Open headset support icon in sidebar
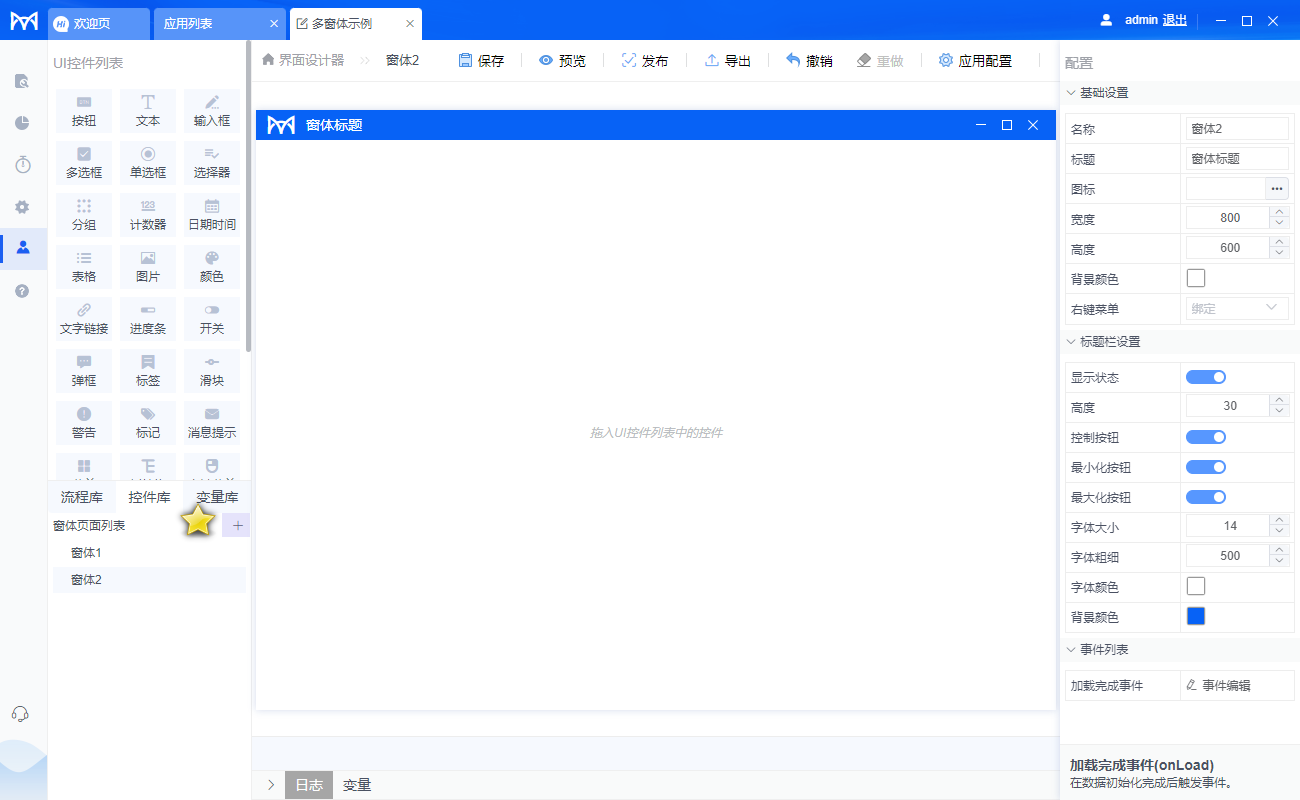Viewport: 1300px width, 800px height. pyautogui.click(x=20, y=713)
